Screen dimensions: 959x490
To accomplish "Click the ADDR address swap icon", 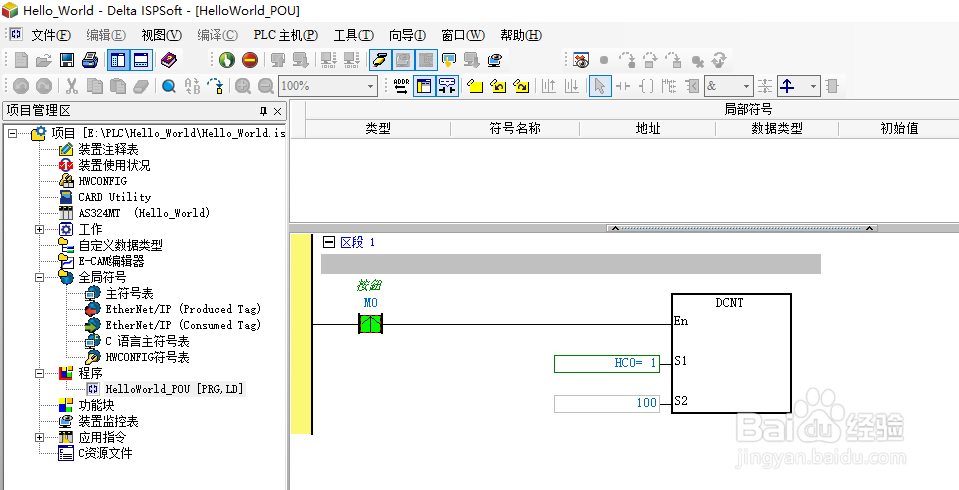I will [x=401, y=86].
